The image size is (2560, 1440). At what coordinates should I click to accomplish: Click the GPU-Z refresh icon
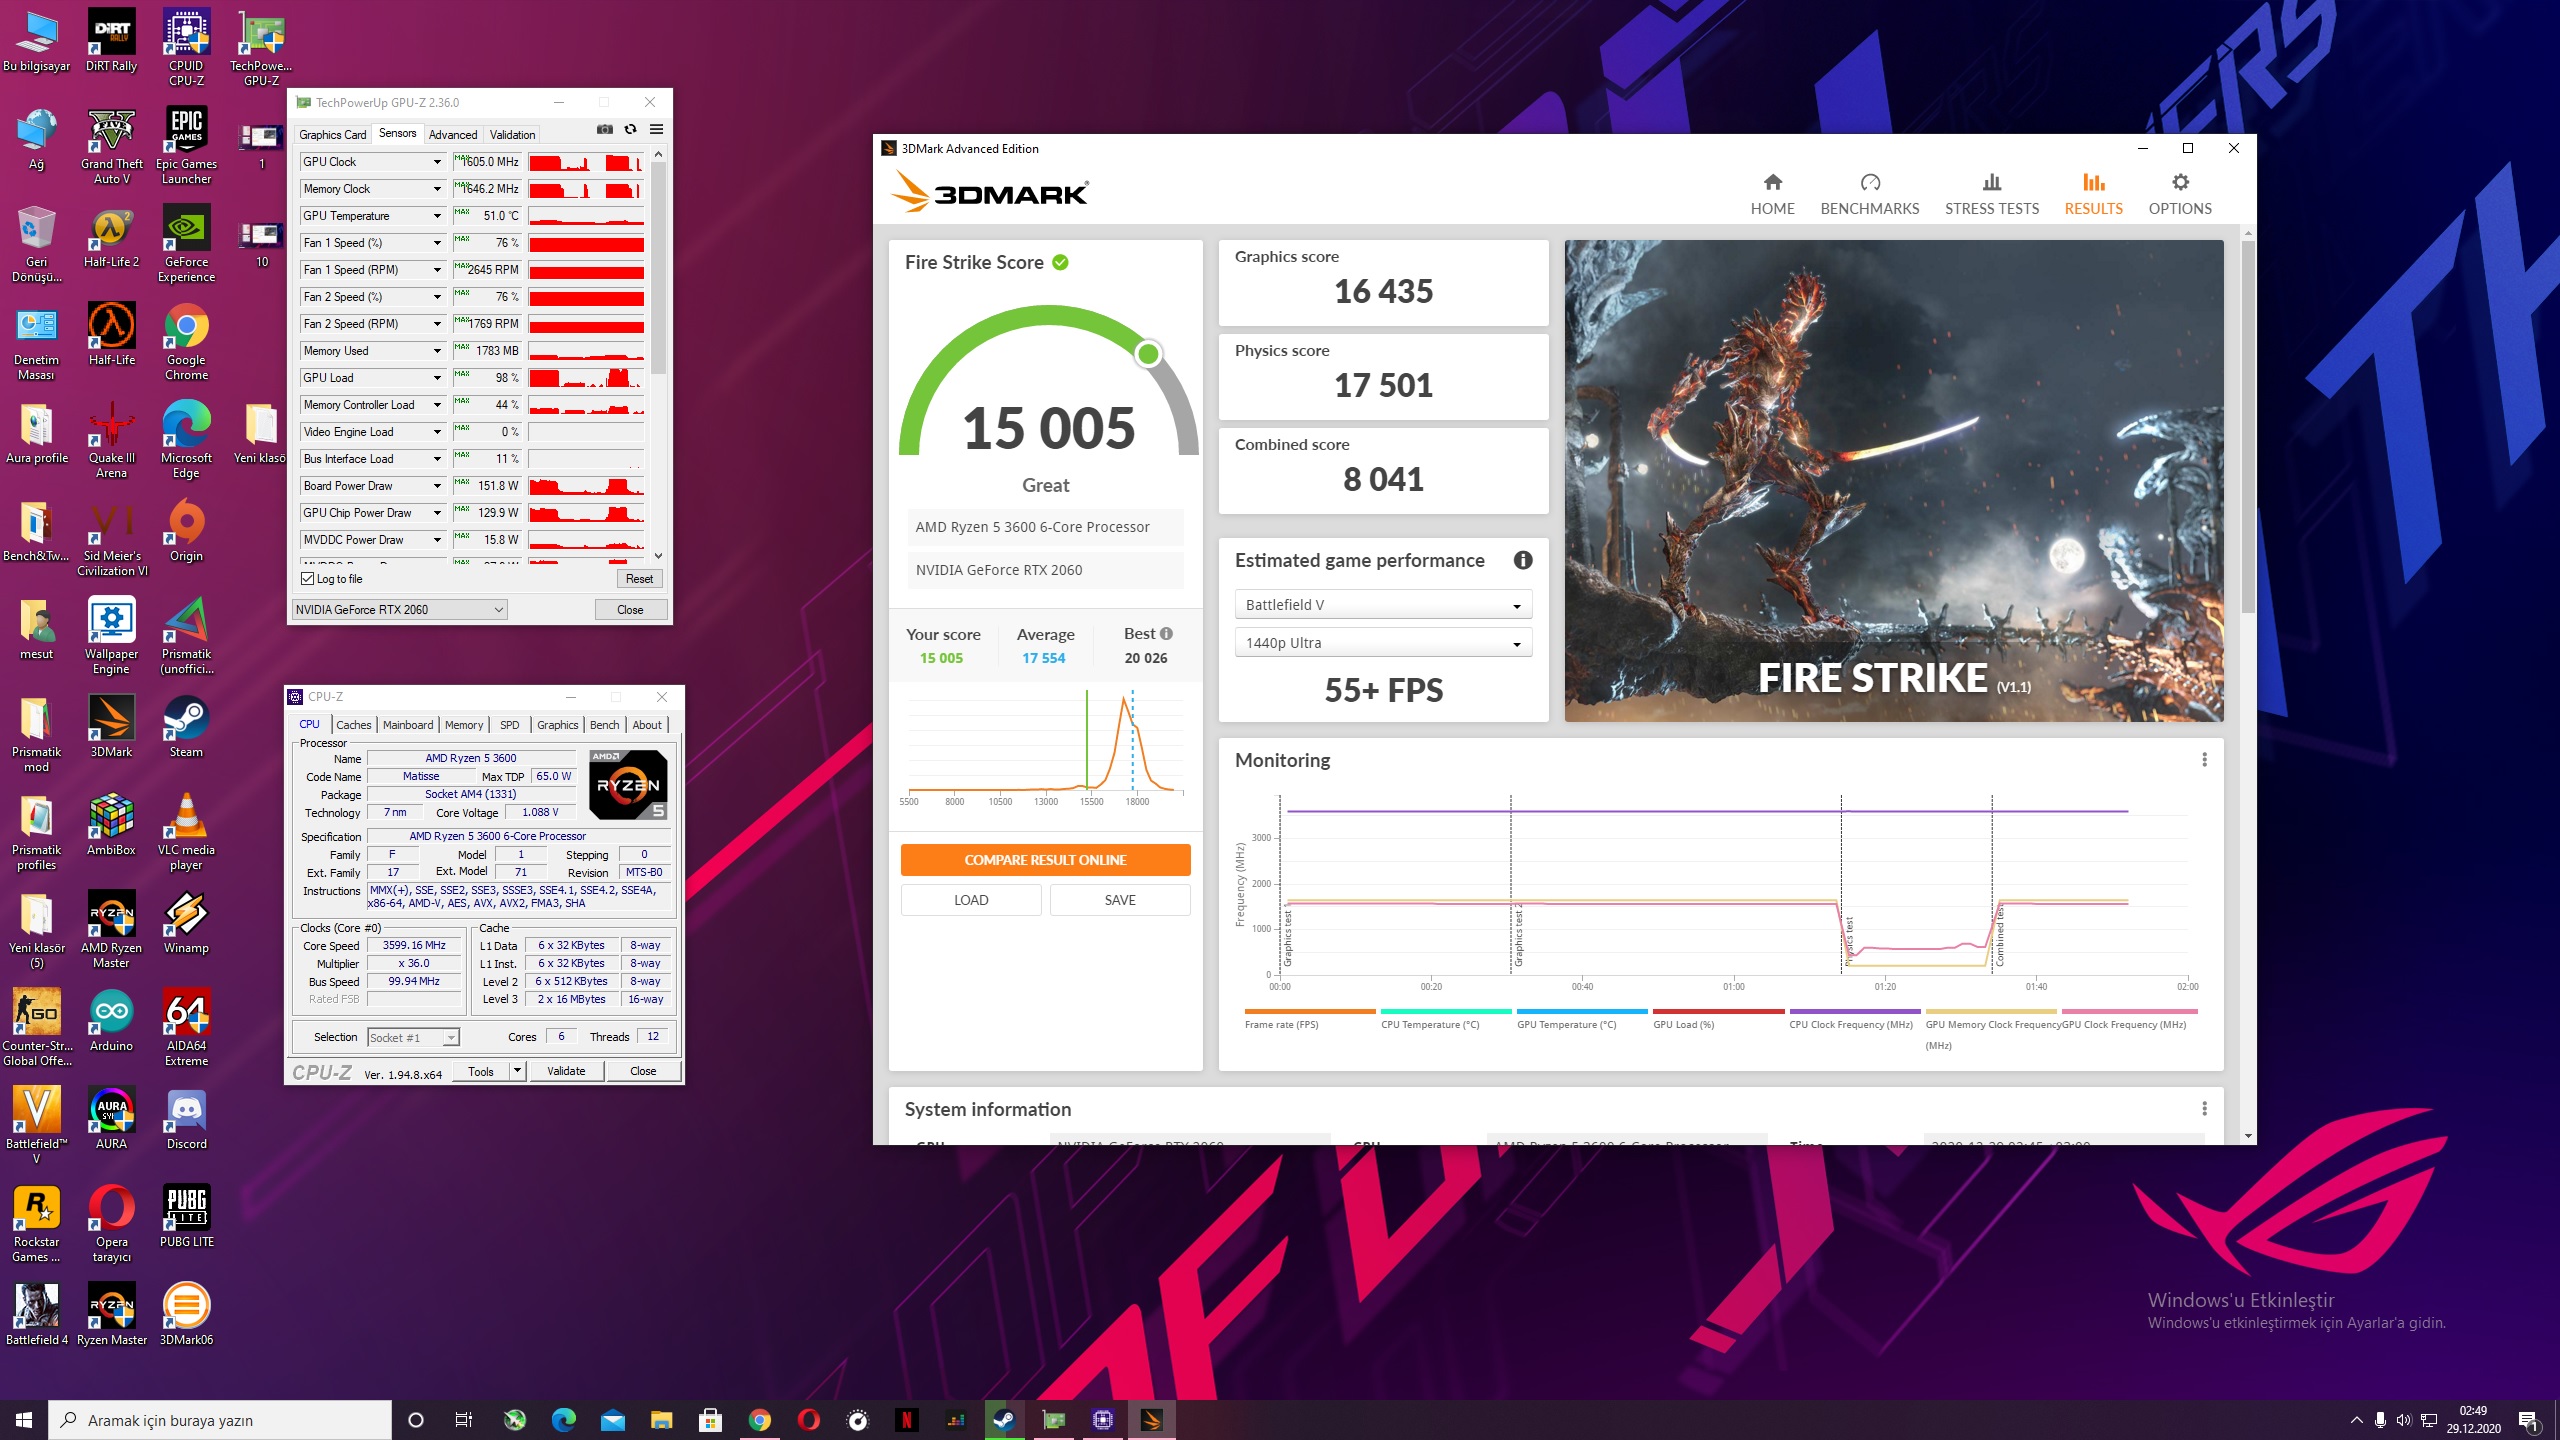tap(630, 129)
